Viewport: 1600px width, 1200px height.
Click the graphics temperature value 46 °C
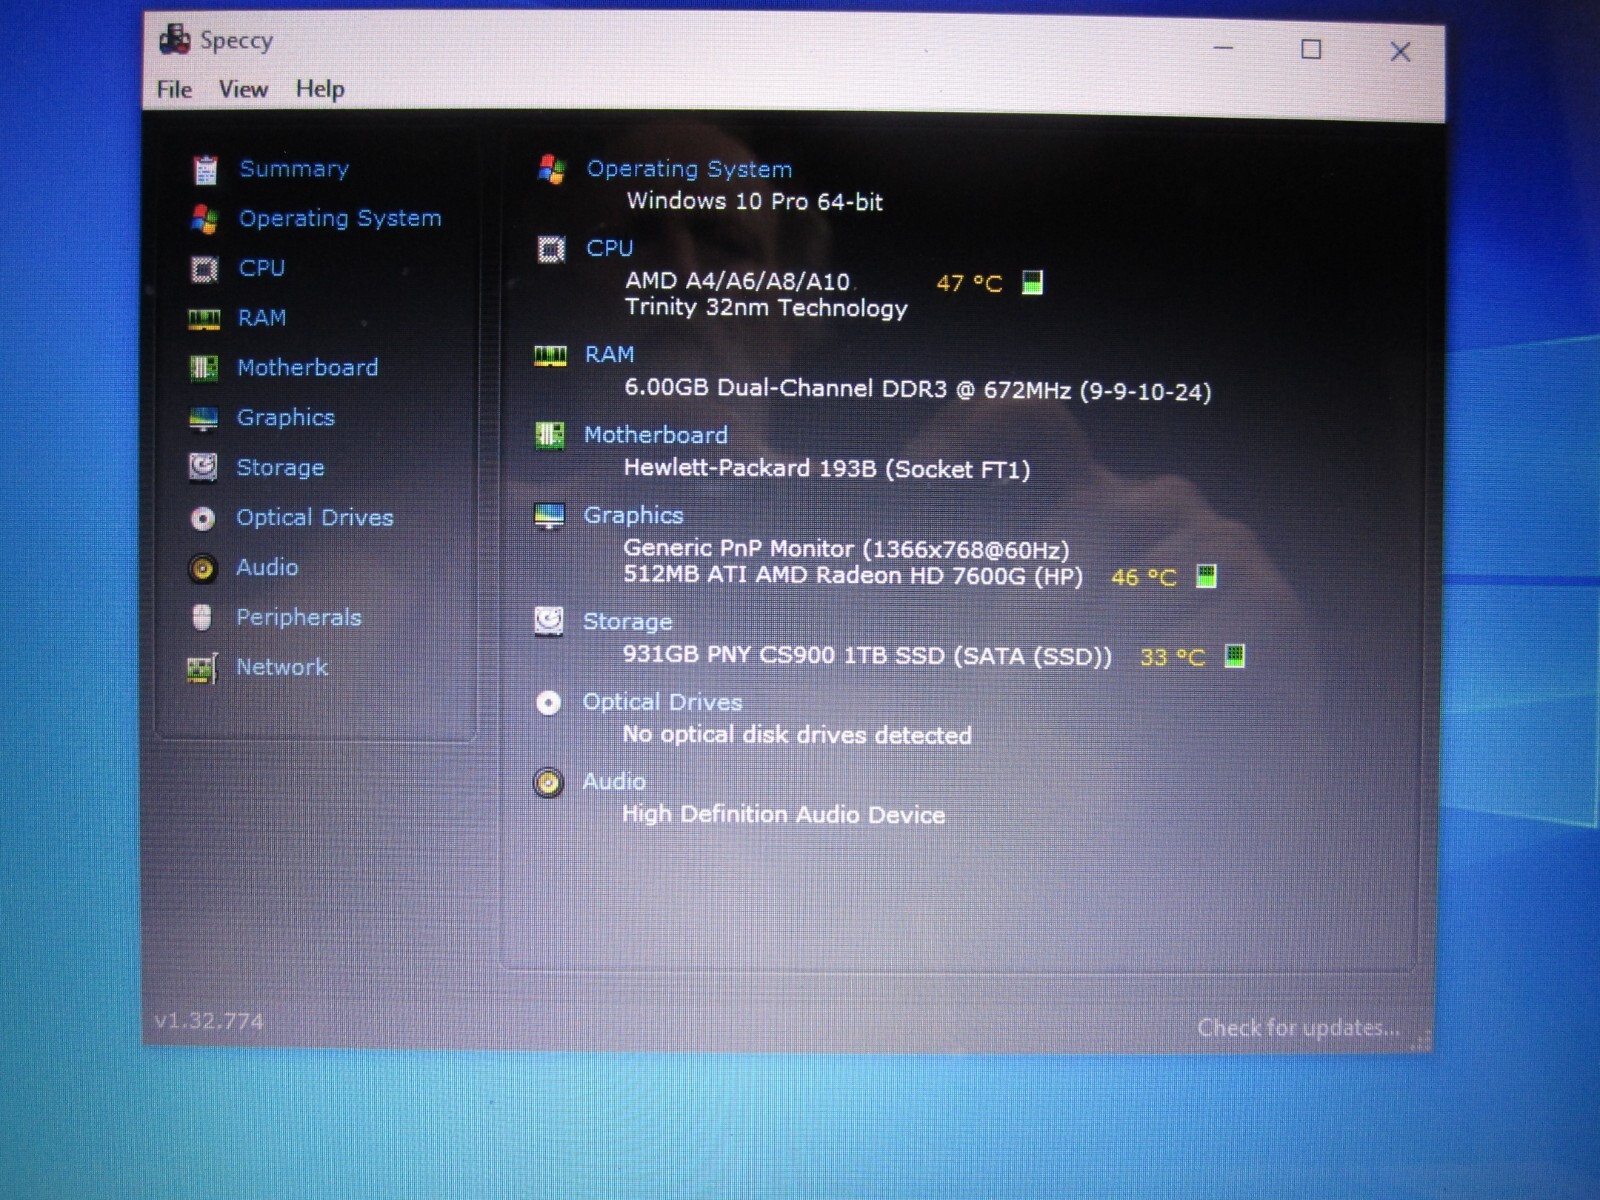pos(1144,577)
